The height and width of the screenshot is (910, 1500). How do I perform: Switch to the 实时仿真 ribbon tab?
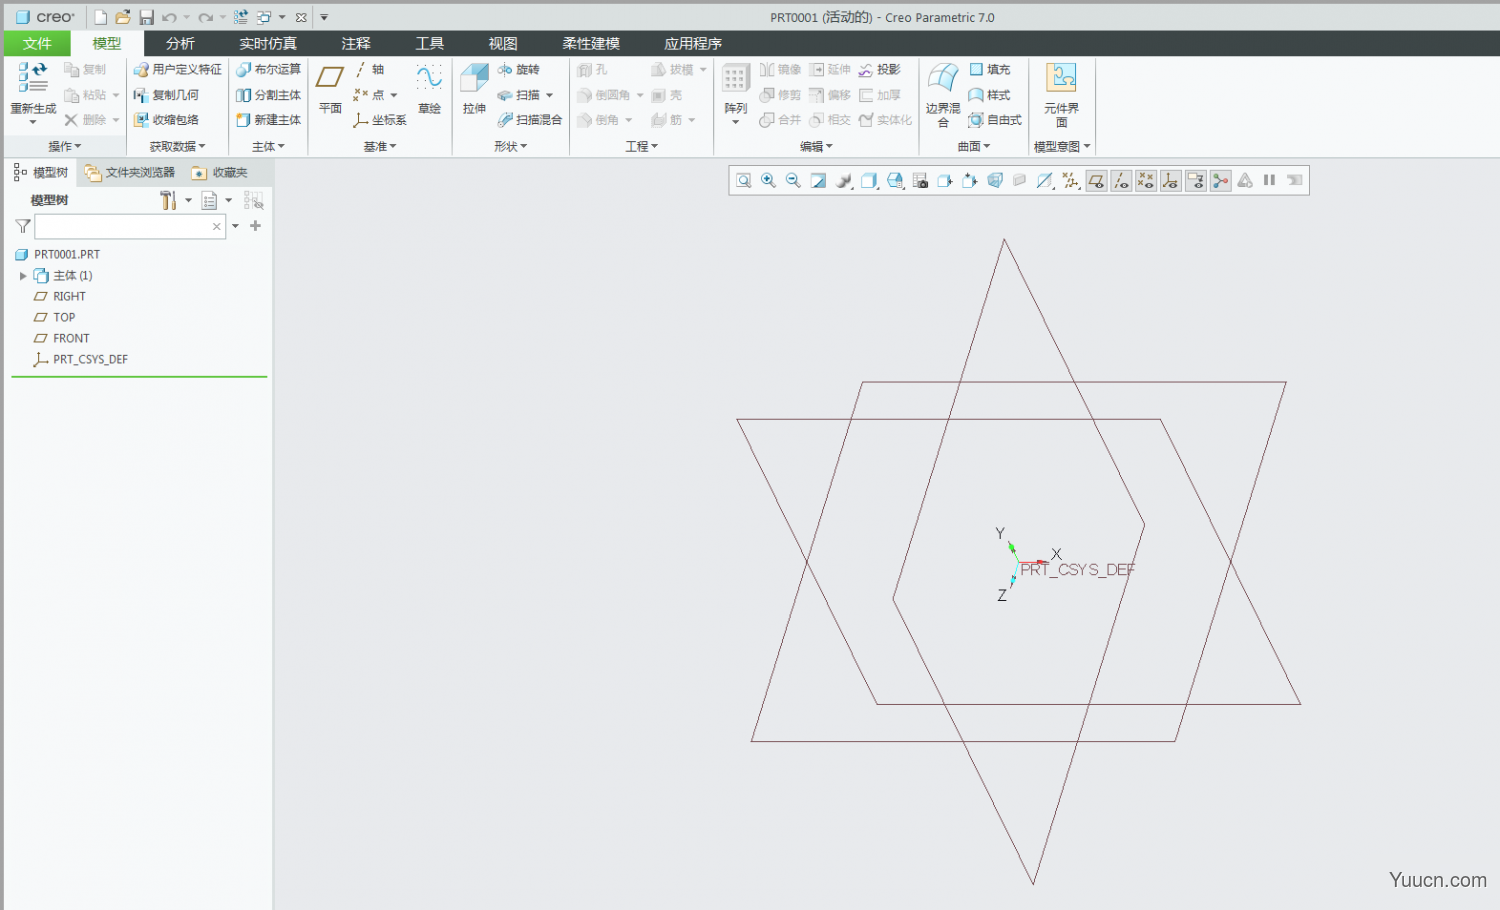click(268, 43)
